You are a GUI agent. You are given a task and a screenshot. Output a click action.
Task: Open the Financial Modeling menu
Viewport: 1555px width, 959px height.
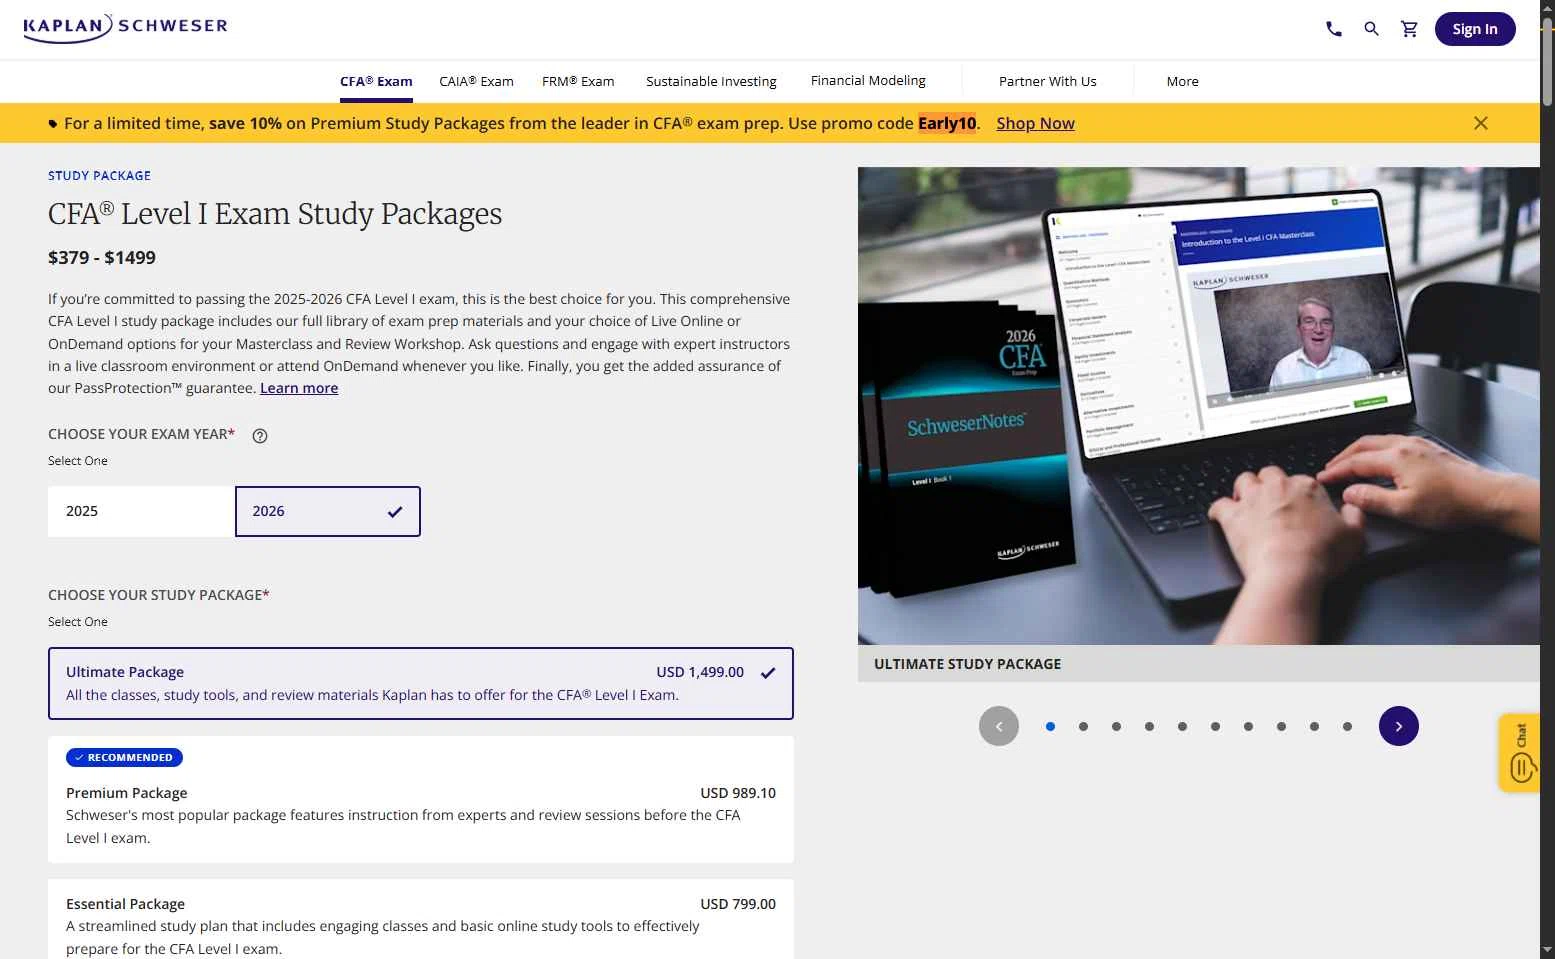(x=868, y=80)
